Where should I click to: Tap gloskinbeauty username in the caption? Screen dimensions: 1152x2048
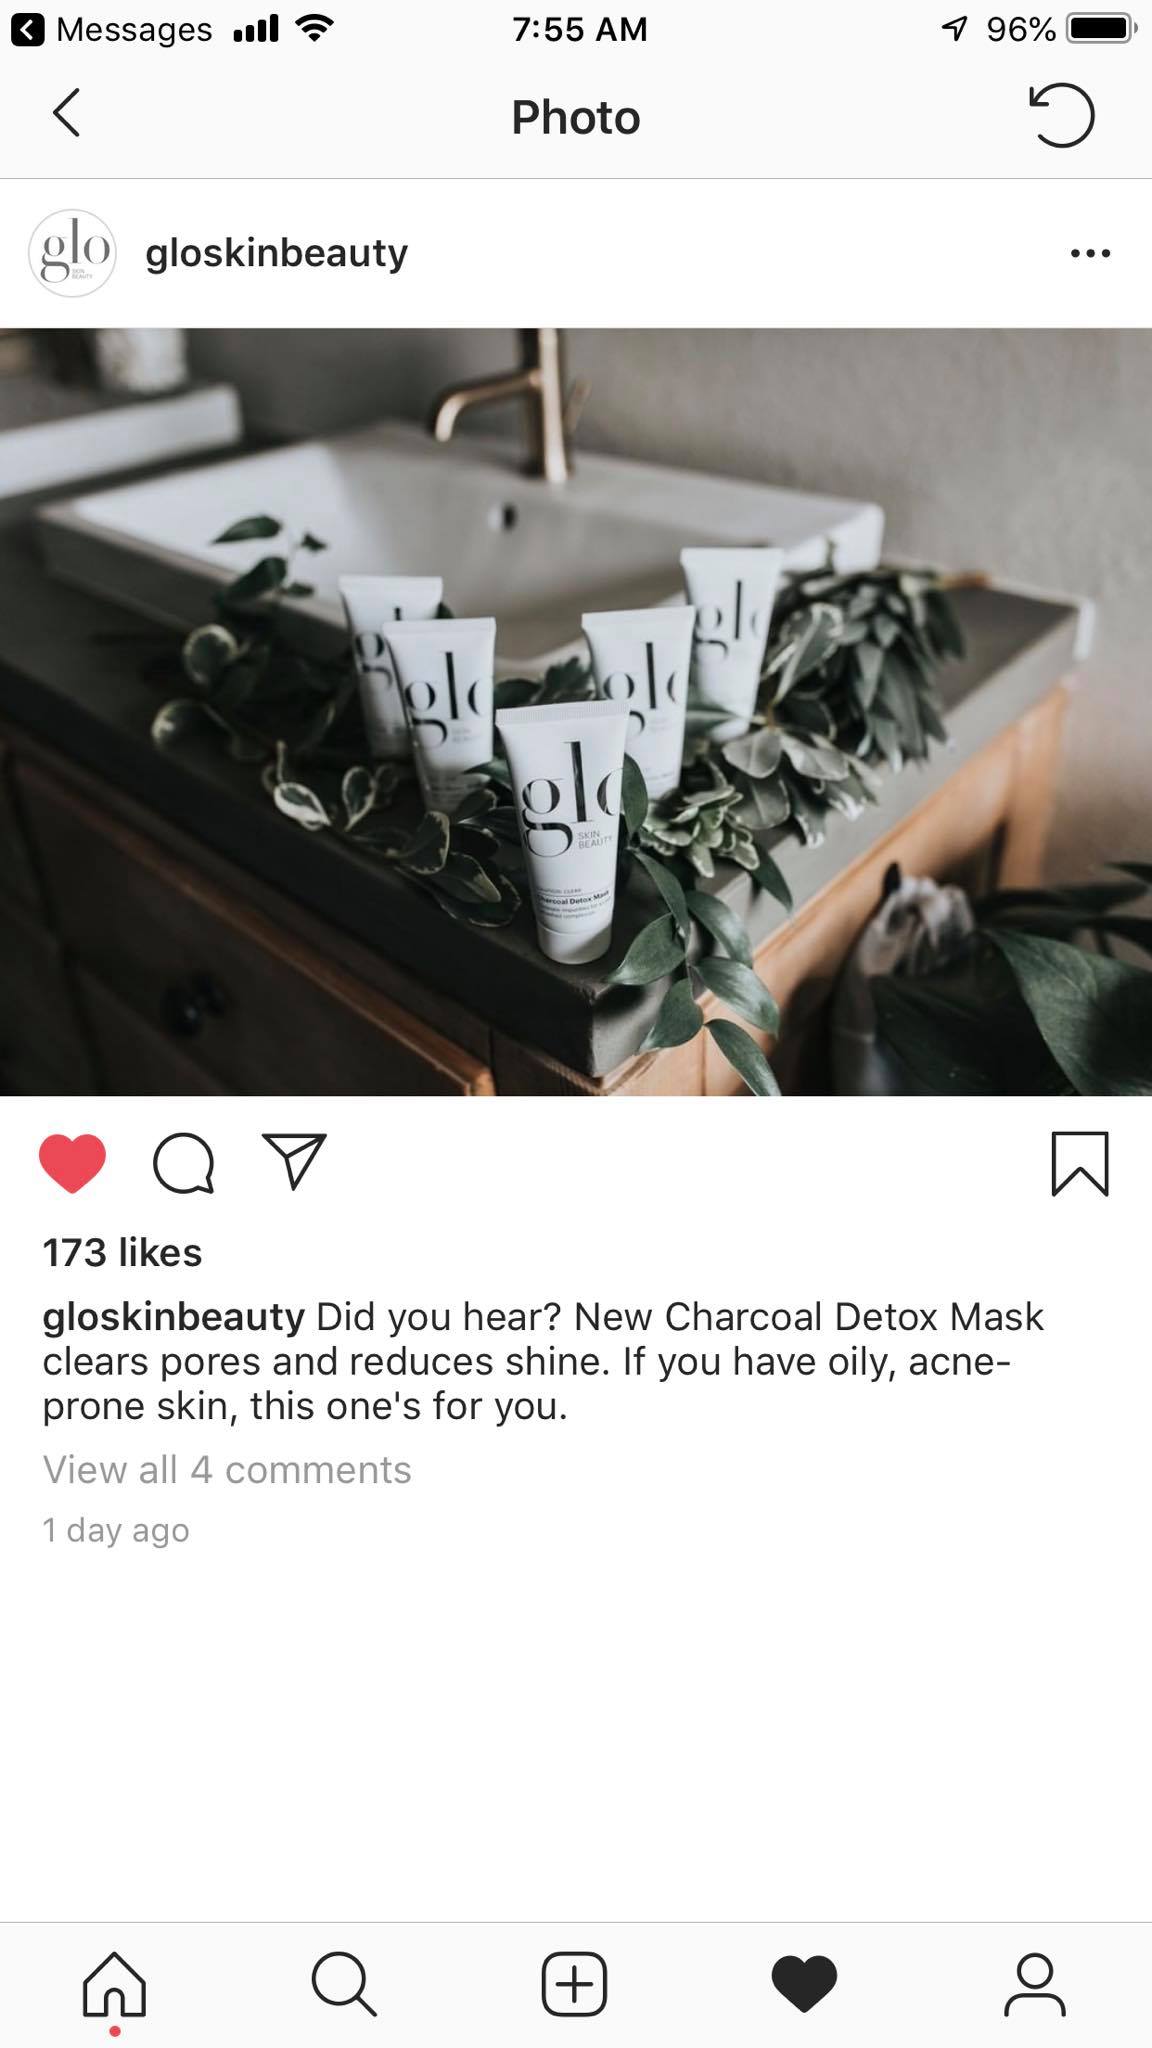173,1317
